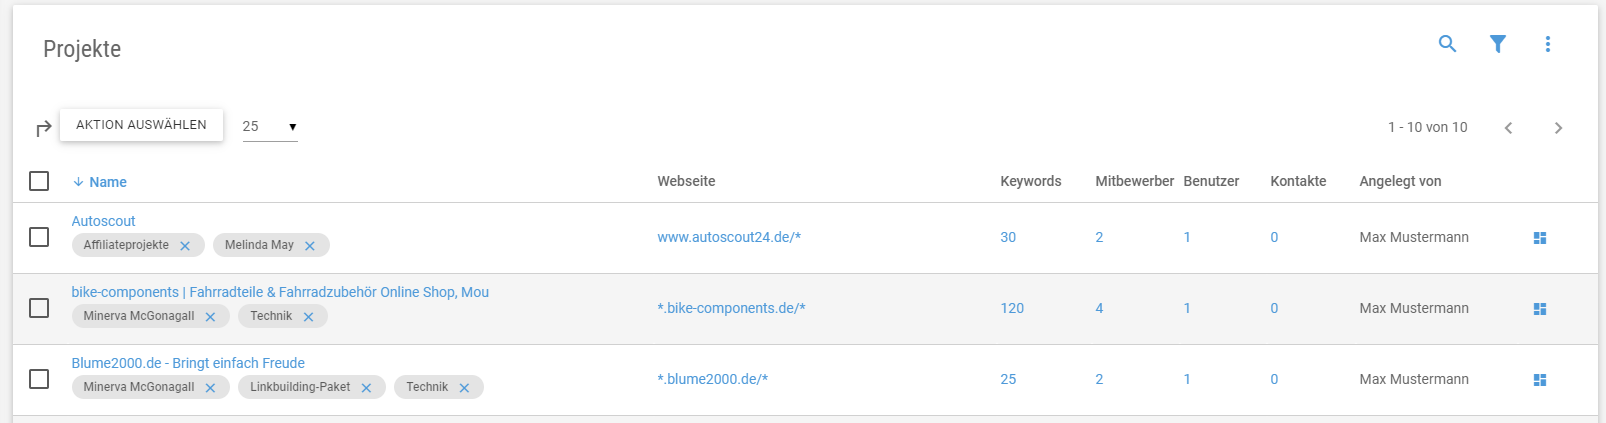Remove Melinda May tag from Autoscout

pos(310,246)
